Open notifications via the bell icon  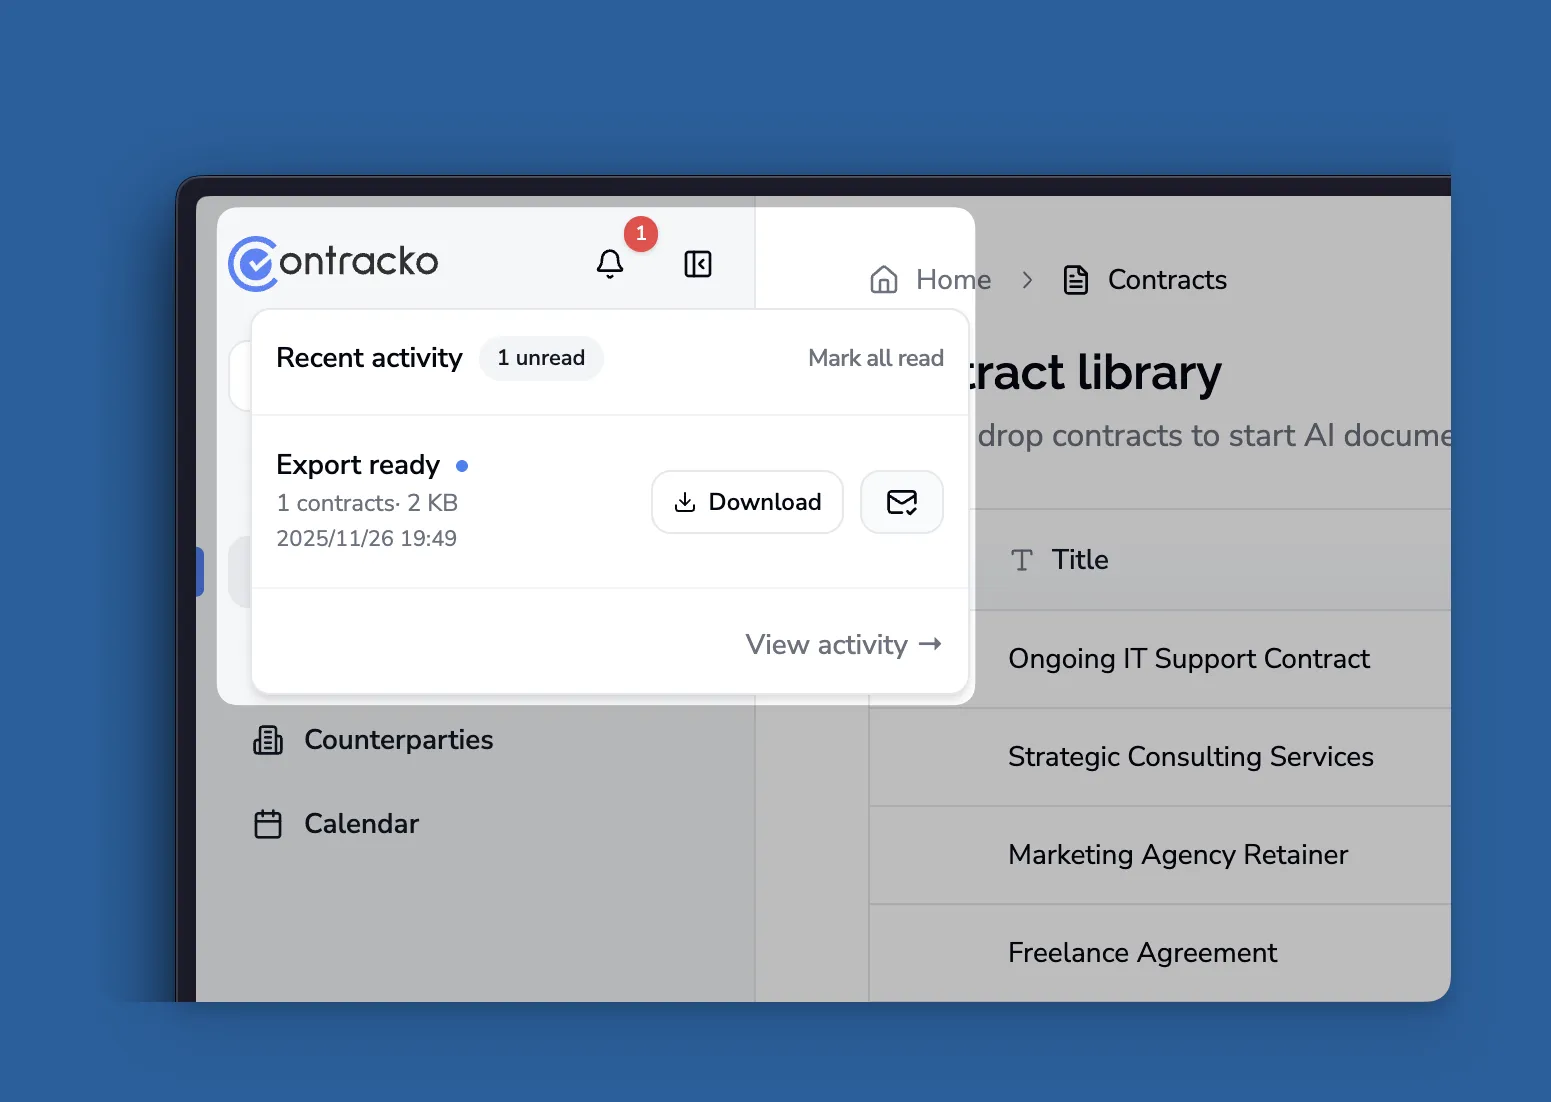(x=610, y=264)
